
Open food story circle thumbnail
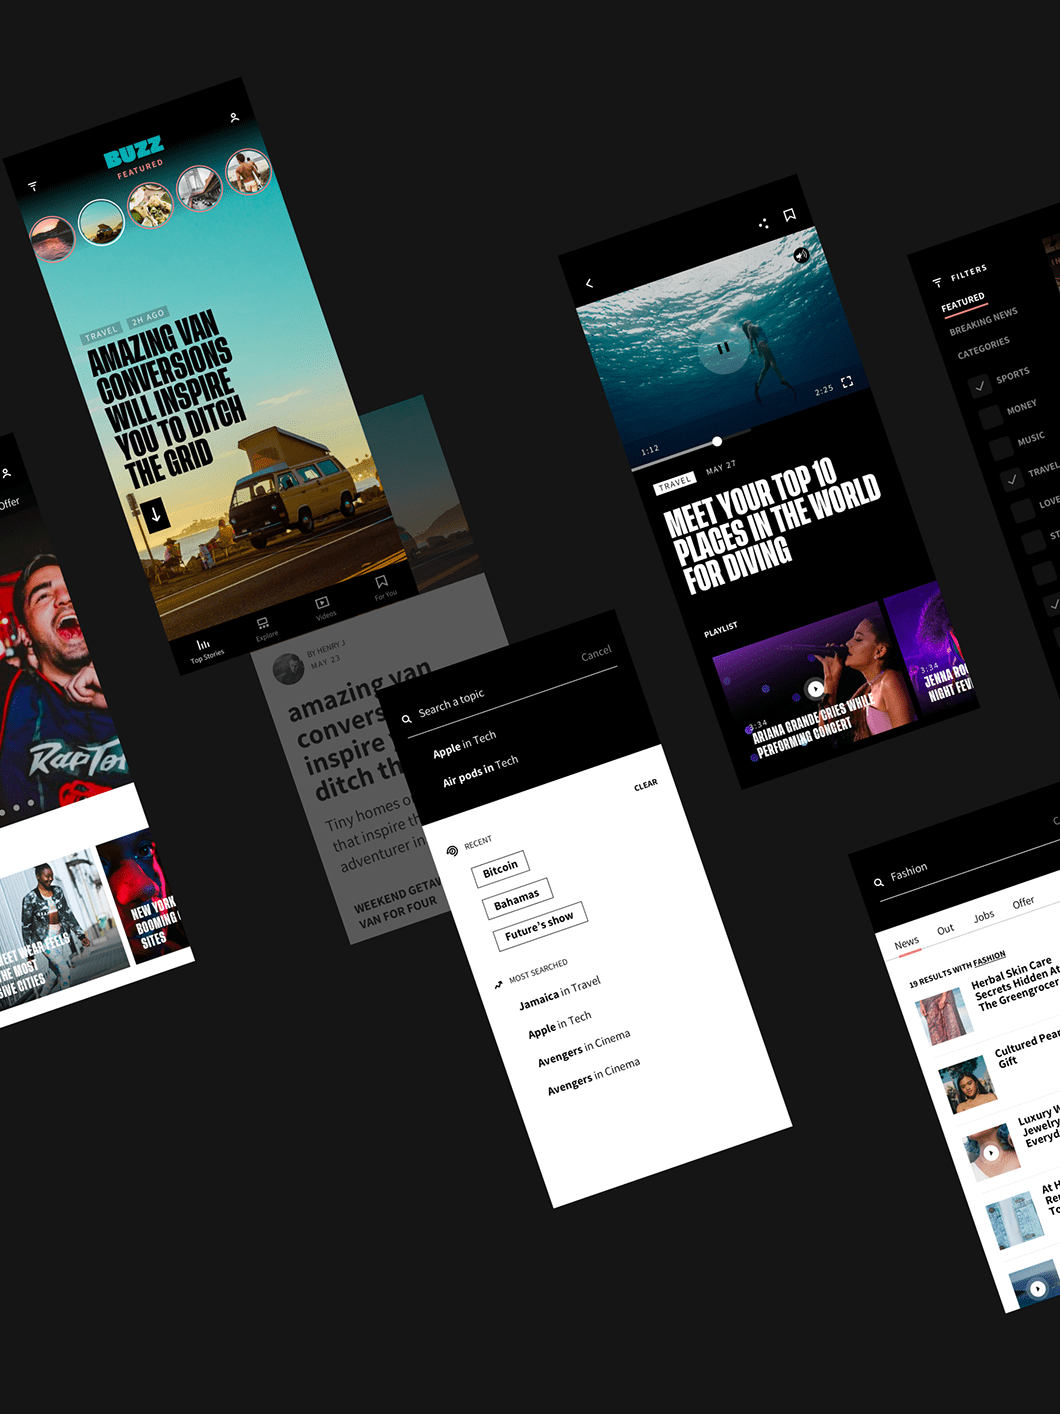[x=150, y=204]
